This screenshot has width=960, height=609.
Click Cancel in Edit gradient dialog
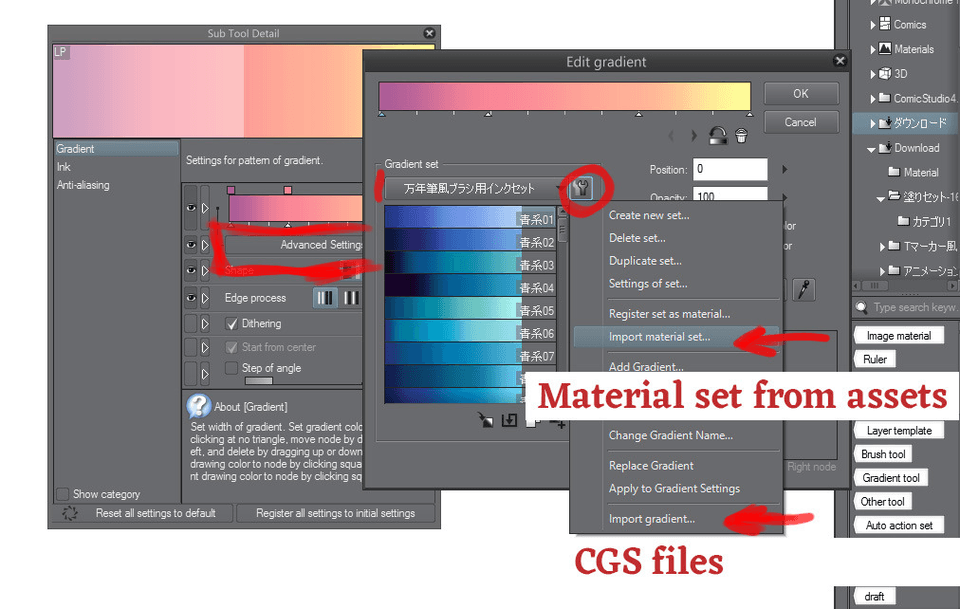point(801,122)
